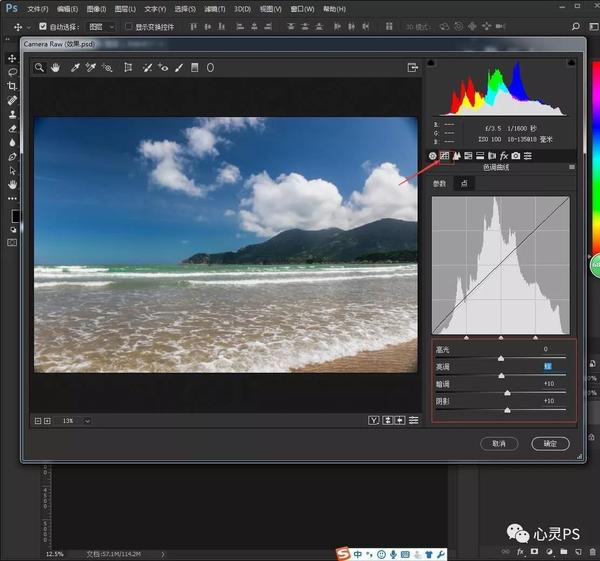Swap before and after settings icon
Screen dimensions: 600x561
(x=387, y=421)
